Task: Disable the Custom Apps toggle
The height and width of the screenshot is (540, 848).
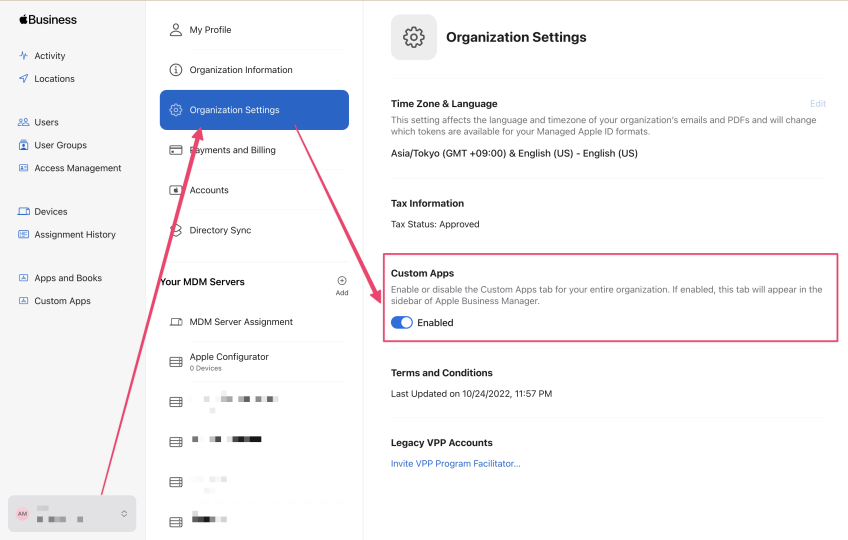Action: pos(402,323)
